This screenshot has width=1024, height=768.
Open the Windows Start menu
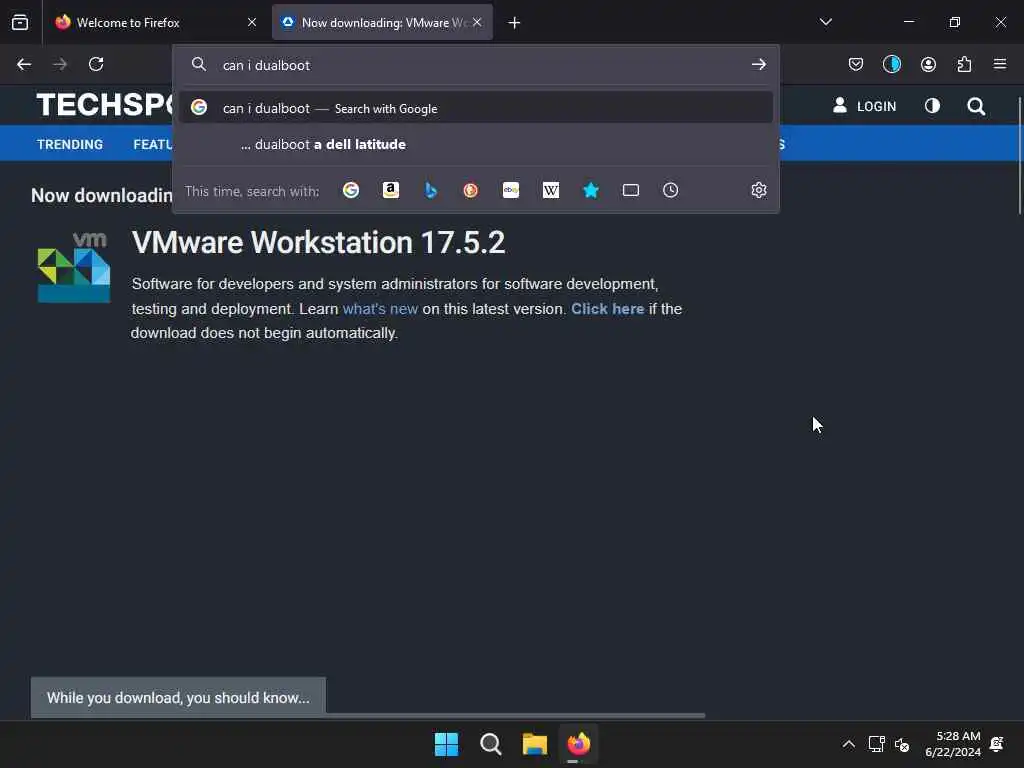447,744
